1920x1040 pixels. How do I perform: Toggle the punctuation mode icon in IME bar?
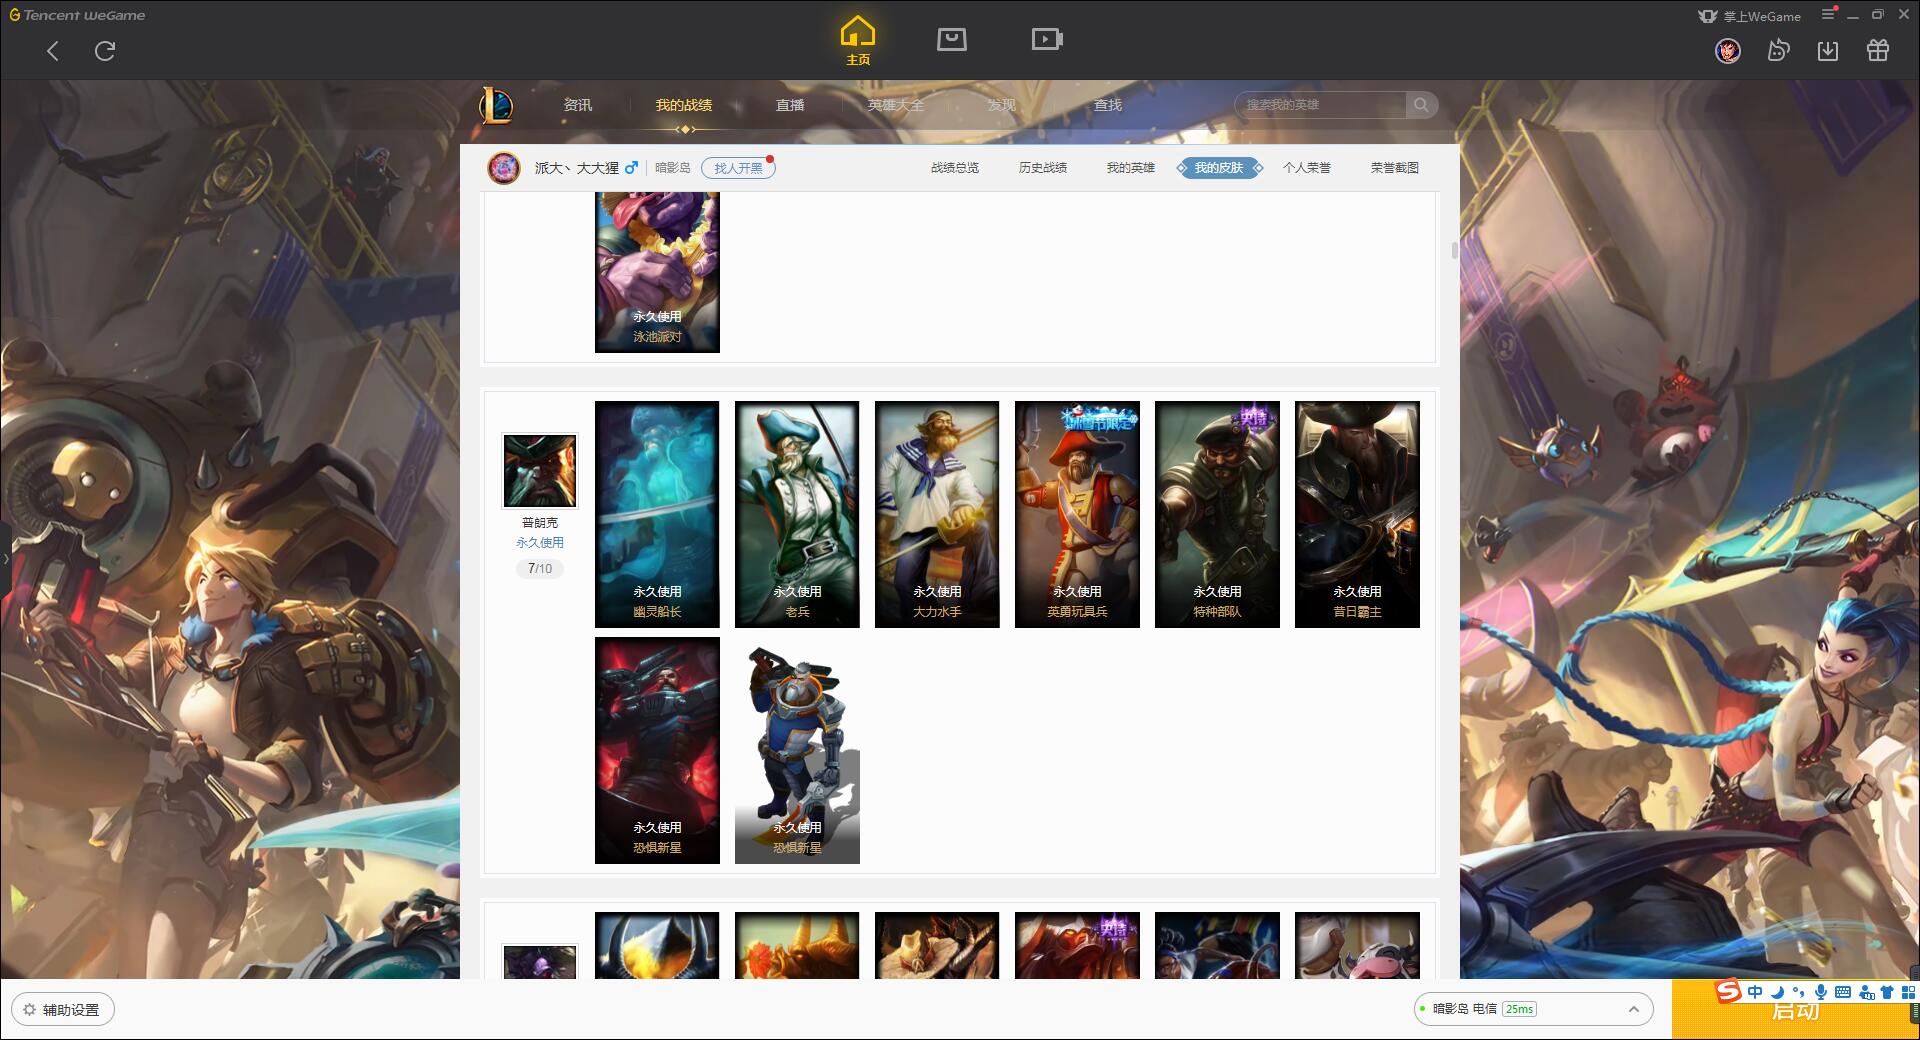tap(1799, 992)
